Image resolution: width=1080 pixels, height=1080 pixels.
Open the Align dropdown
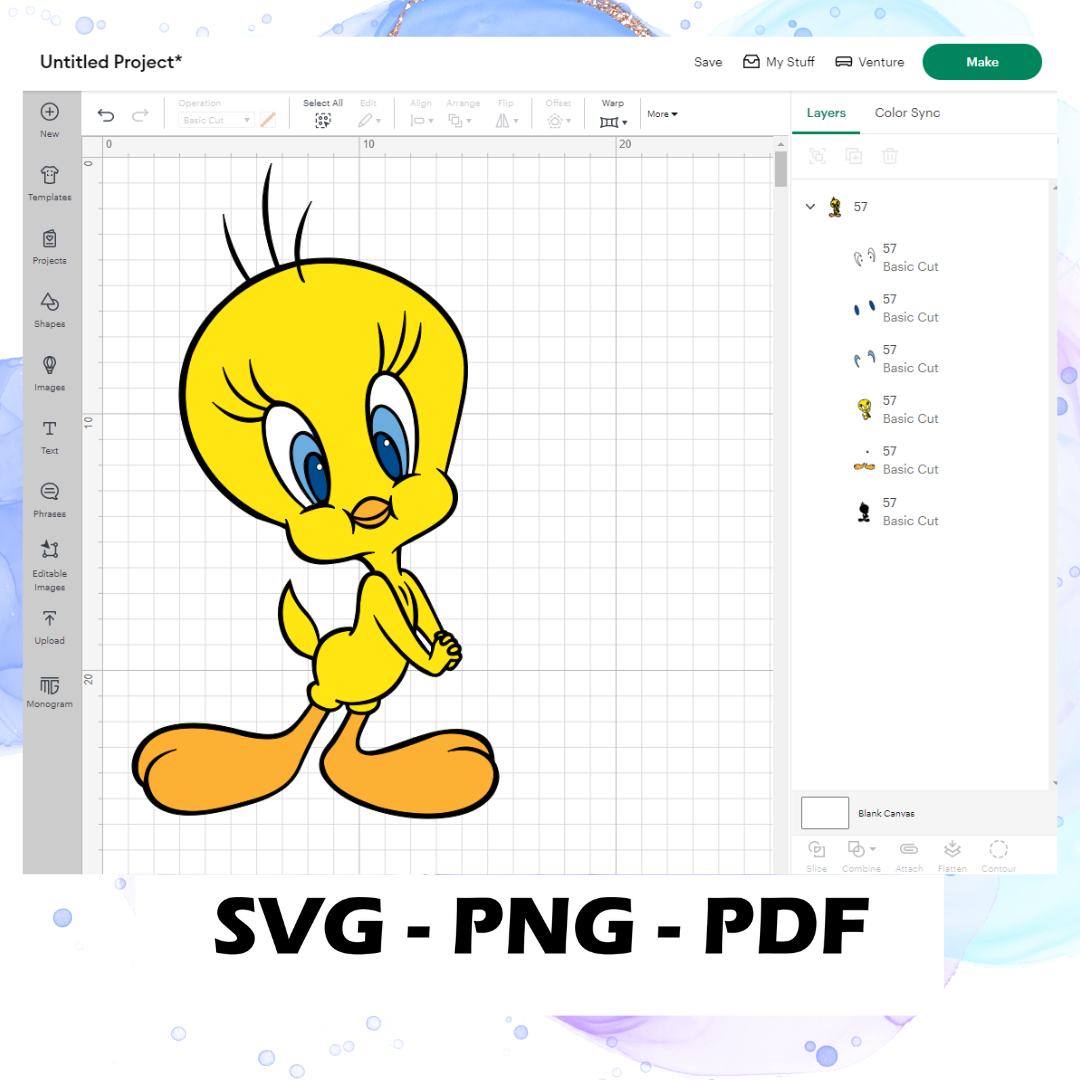click(422, 121)
